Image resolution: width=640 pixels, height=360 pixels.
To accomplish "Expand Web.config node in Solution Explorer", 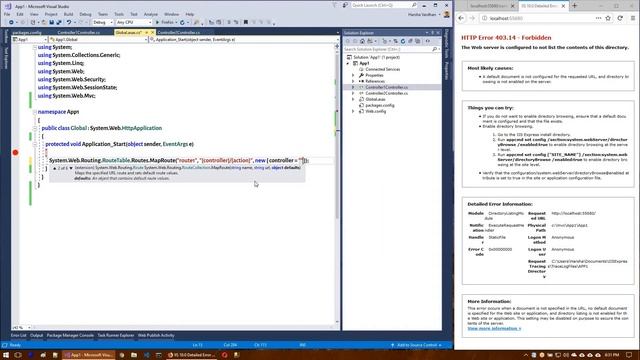I will 353,111.
